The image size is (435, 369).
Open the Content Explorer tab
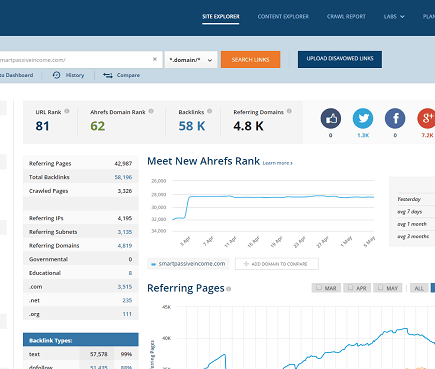coord(283,16)
